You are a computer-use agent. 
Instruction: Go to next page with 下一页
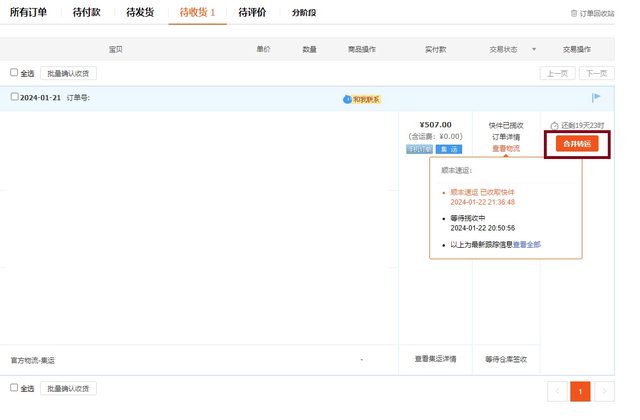(x=596, y=73)
